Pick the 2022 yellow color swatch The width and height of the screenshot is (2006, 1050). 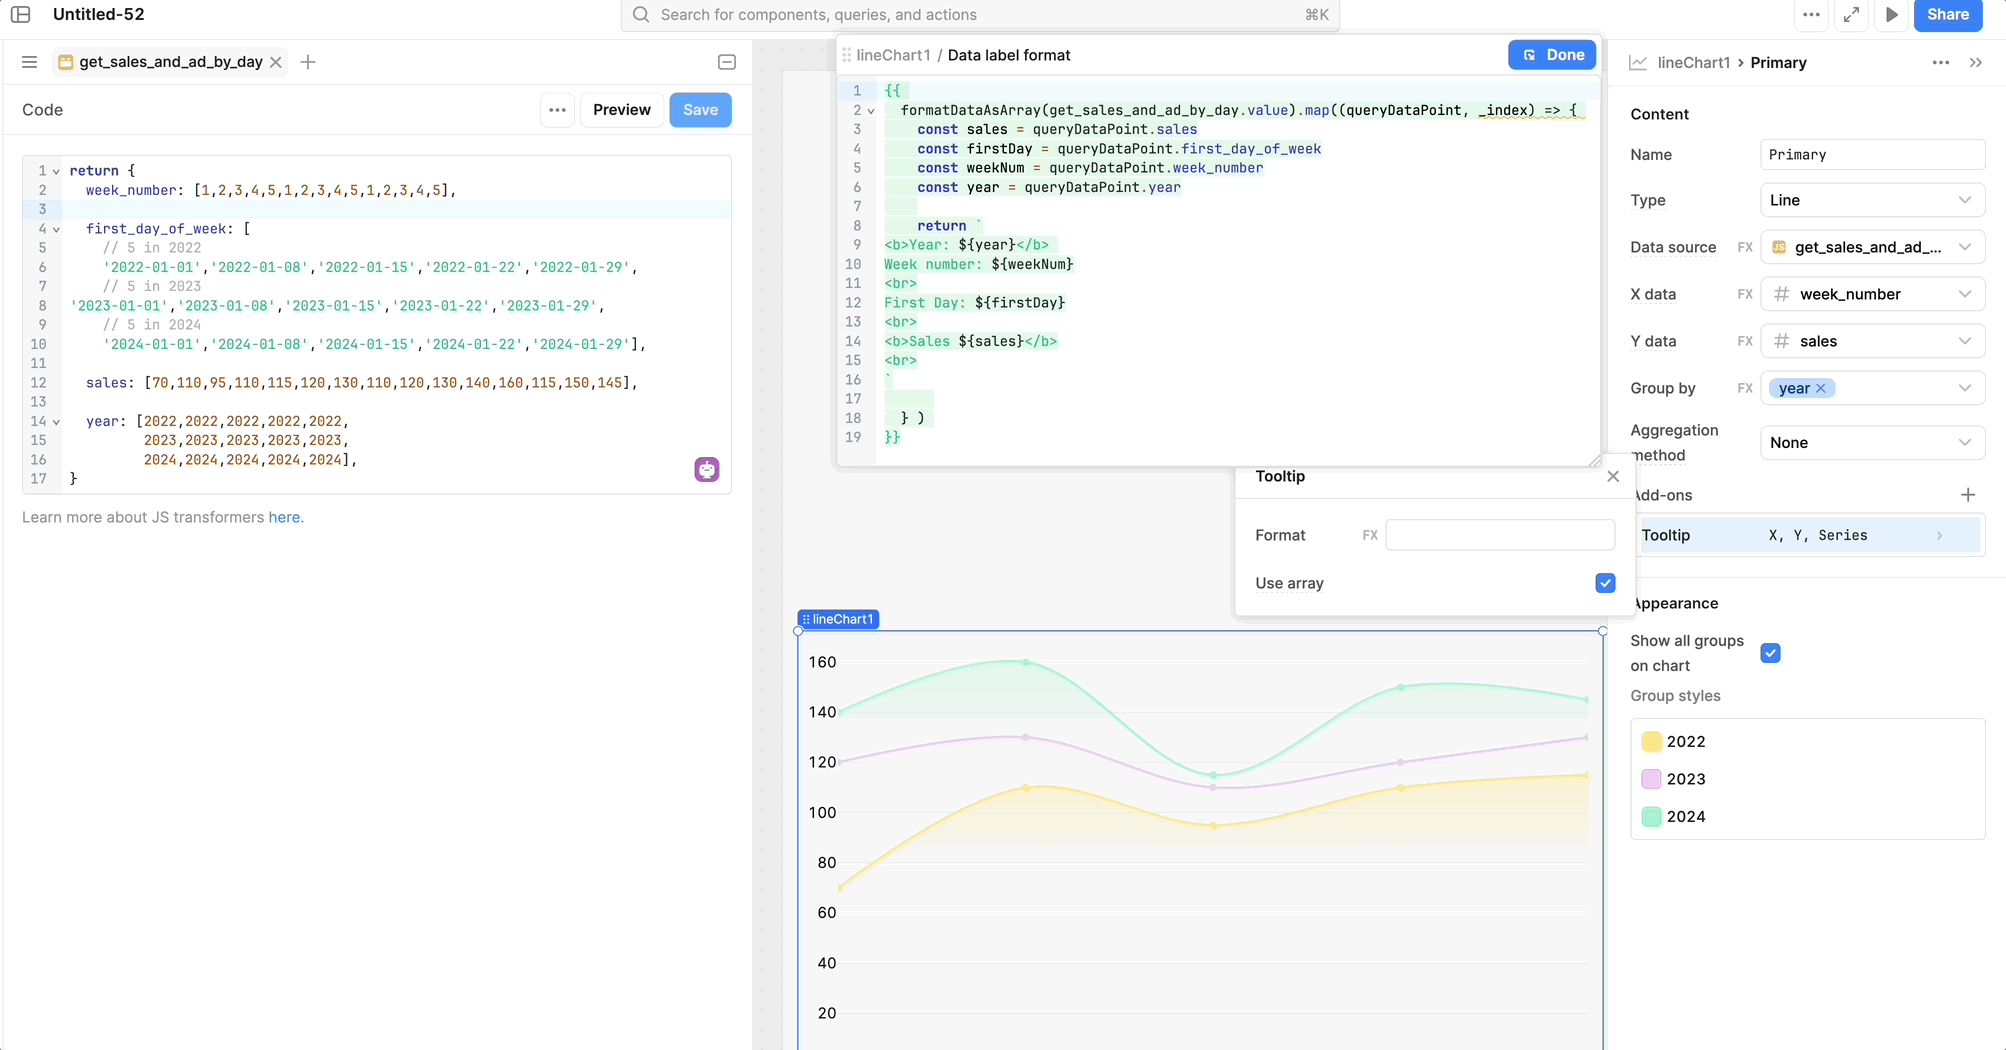click(1651, 741)
